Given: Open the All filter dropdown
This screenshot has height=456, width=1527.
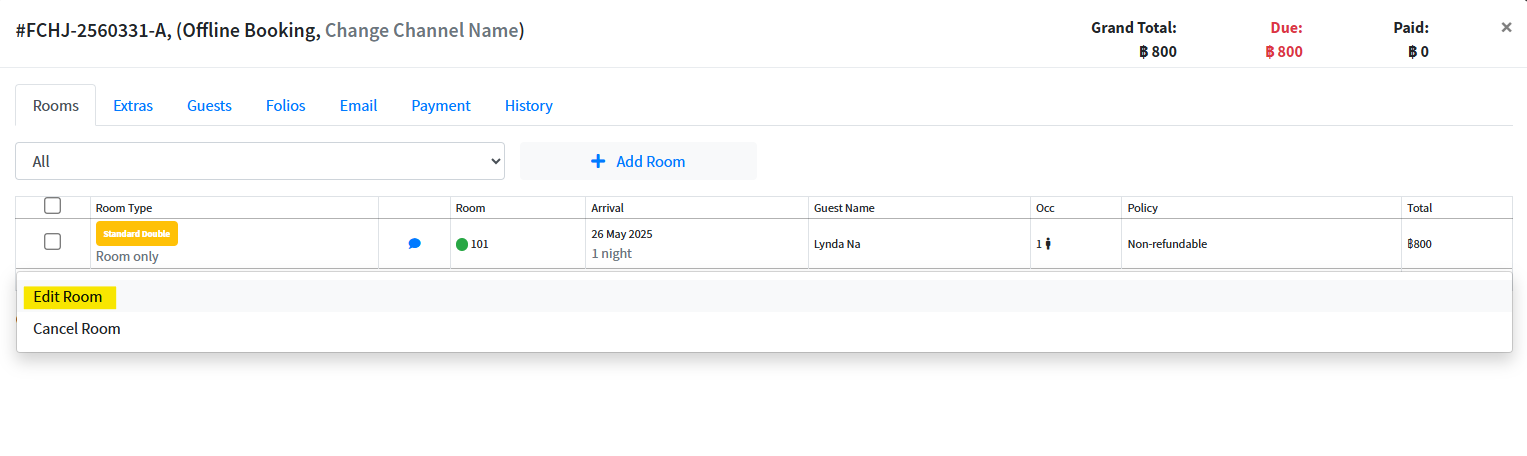Looking at the screenshot, I should [260, 161].
